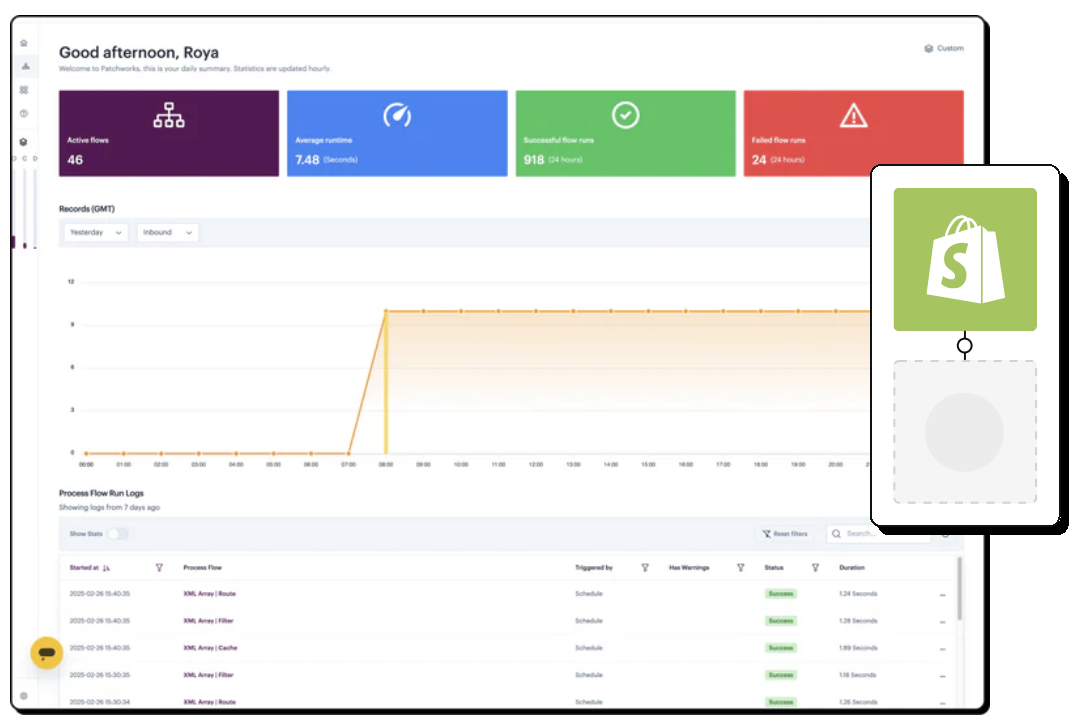Click the Successful flow runs checkmark icon
Image resolution: width=1086 pixels, height=728 pixels.
(x=625, y=115)
